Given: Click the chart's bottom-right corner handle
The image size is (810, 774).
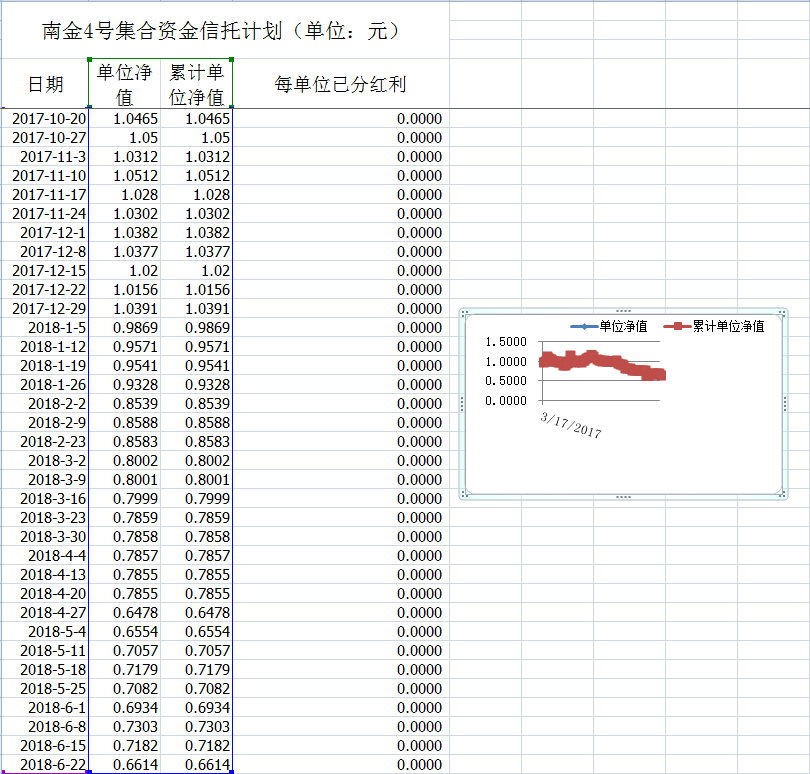Looking at the screenshot, I should pos(784,494).
